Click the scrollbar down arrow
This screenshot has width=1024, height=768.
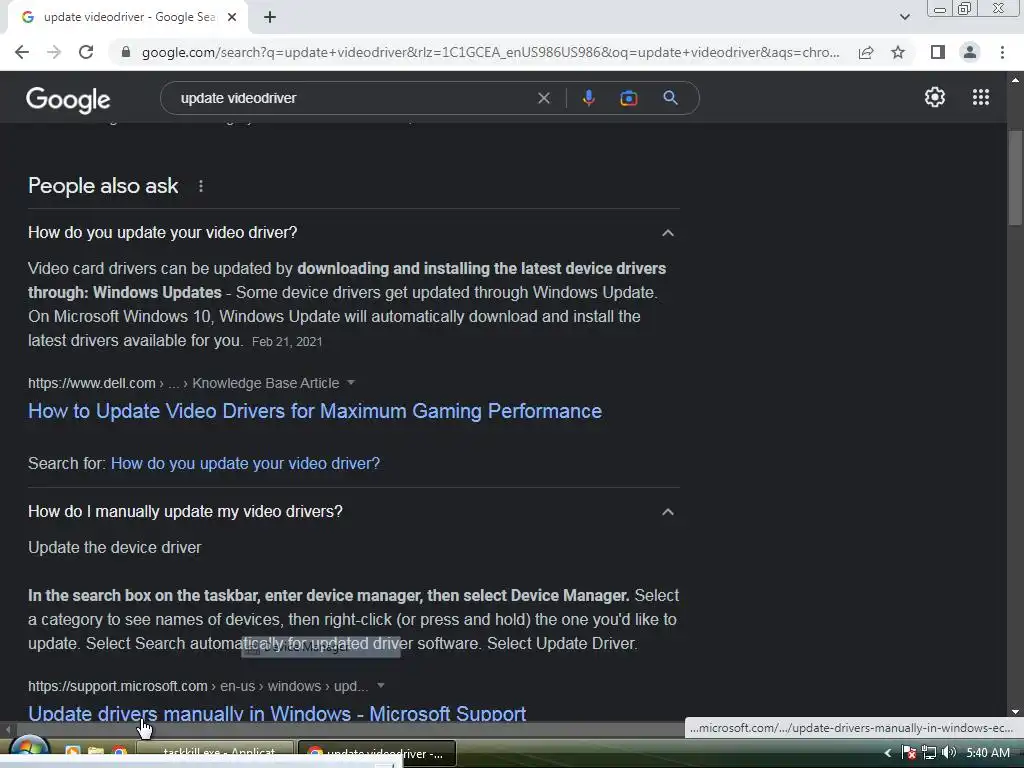[1015, 712]
